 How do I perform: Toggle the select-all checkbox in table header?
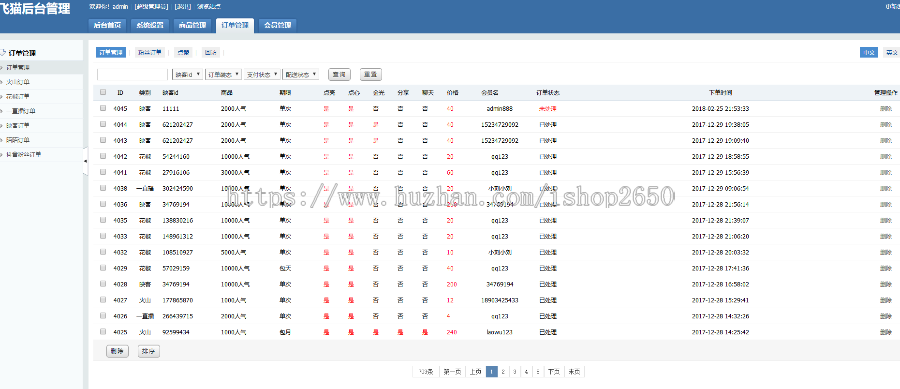(x=103, y=92)
